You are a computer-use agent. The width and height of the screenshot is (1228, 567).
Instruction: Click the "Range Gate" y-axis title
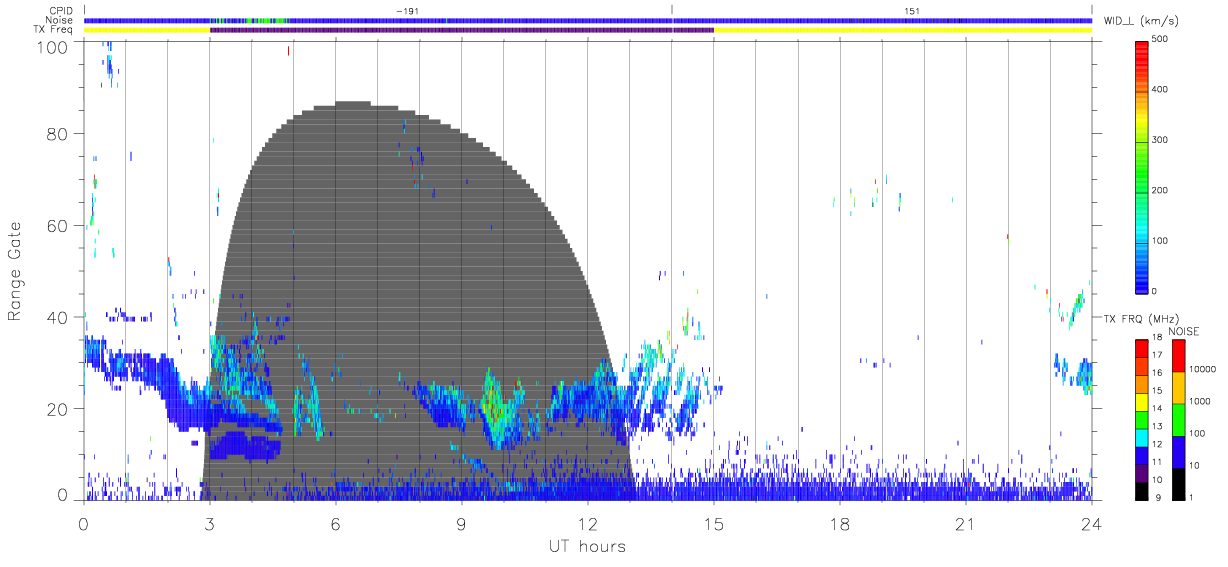[15, 271]
